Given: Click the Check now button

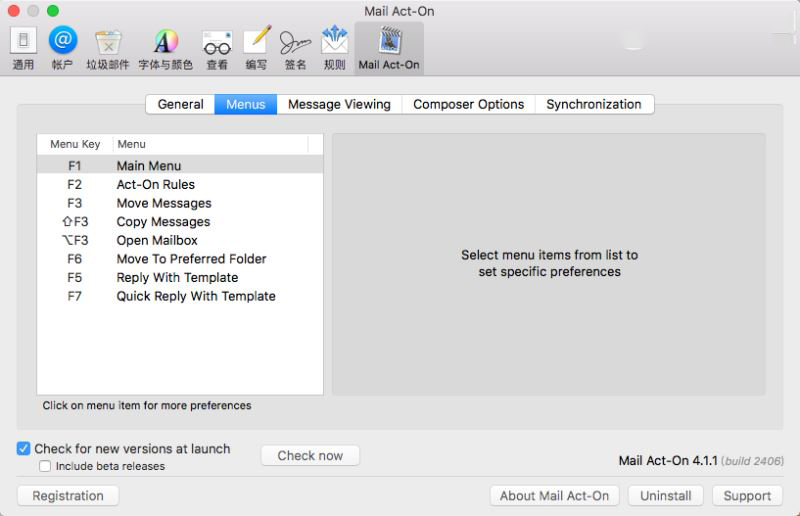Looking at the screenshot, I should [310, 455].
